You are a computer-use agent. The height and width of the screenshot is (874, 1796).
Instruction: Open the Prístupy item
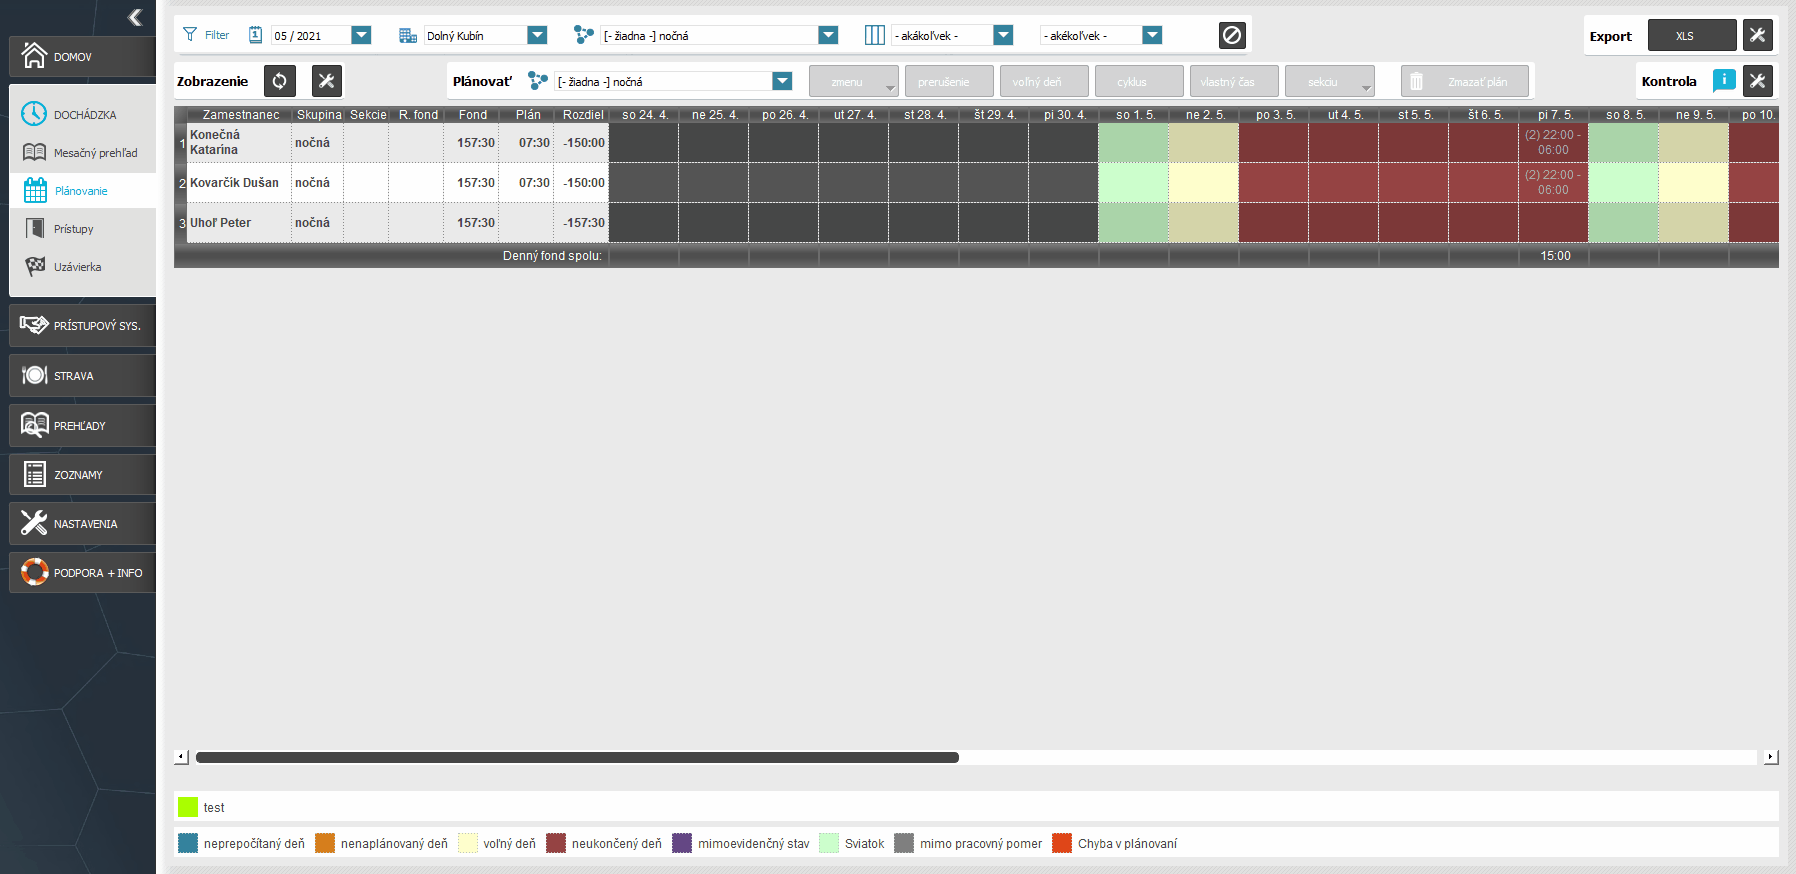82,229
